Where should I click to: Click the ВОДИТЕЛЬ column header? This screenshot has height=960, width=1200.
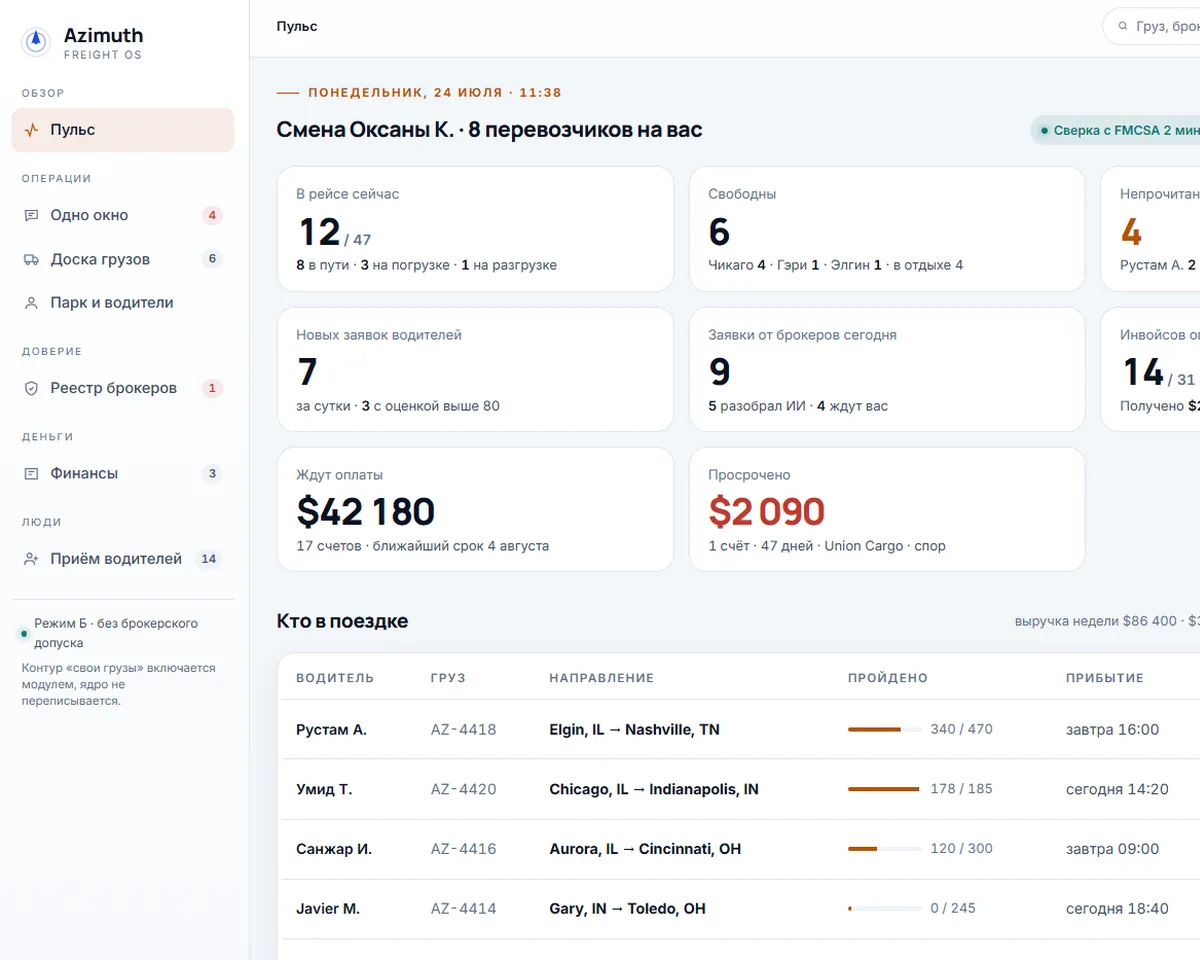tap(335, 678)
